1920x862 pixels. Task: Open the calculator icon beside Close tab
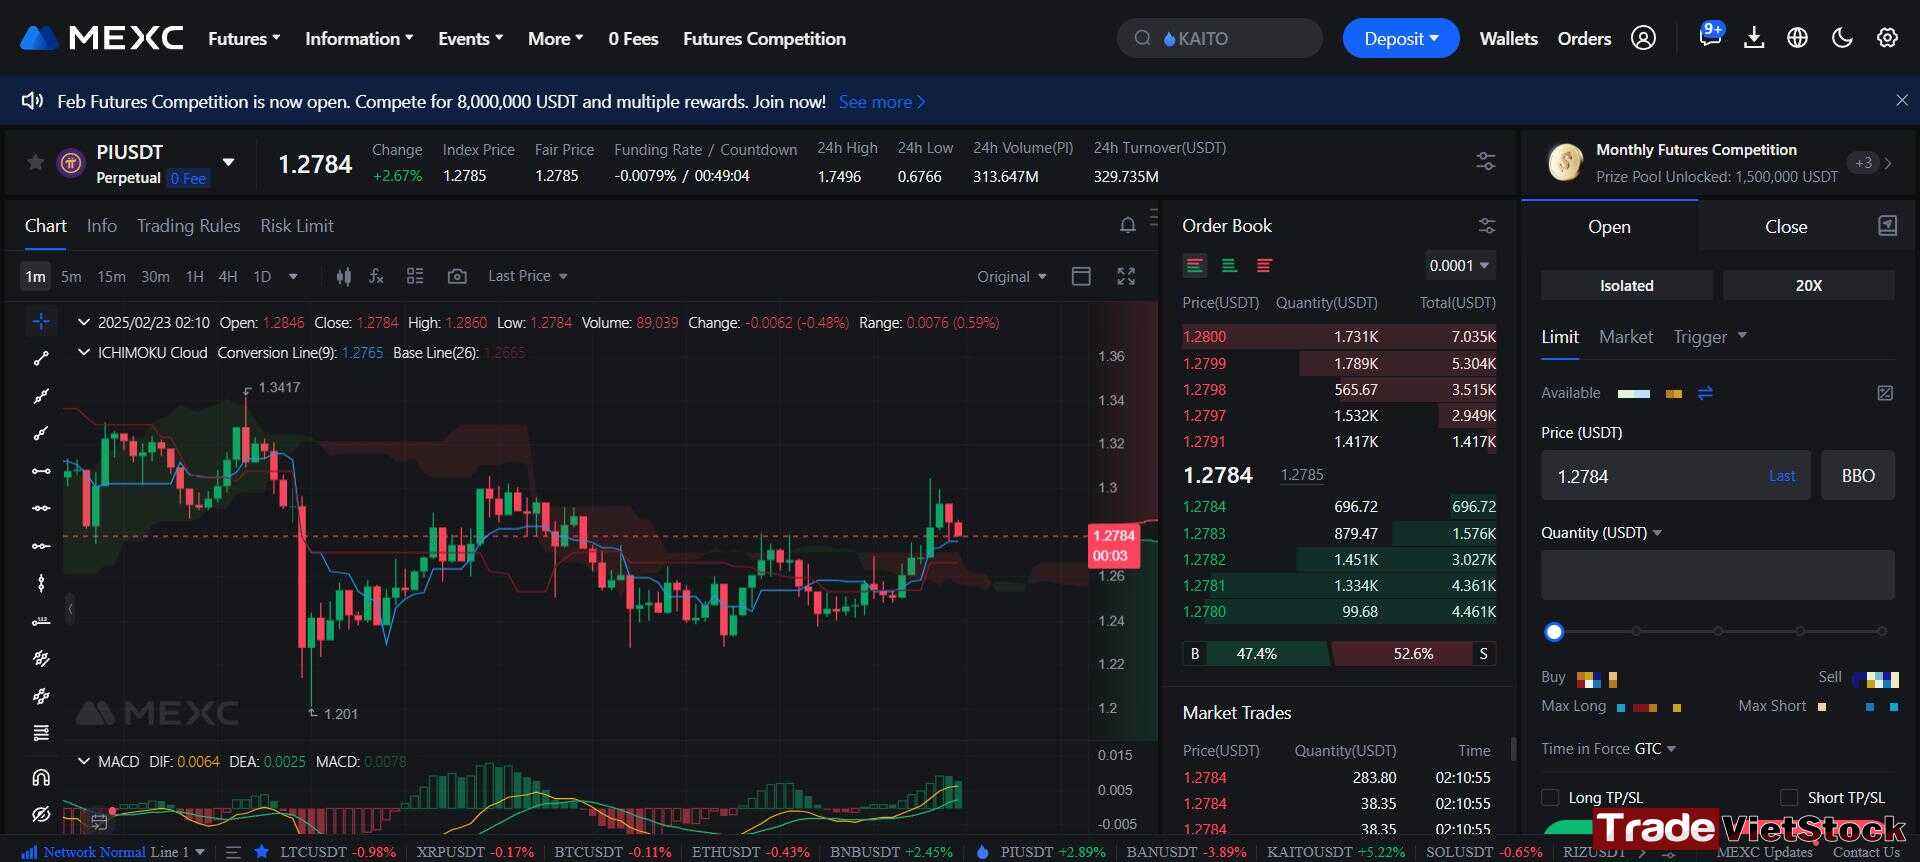1887,225
